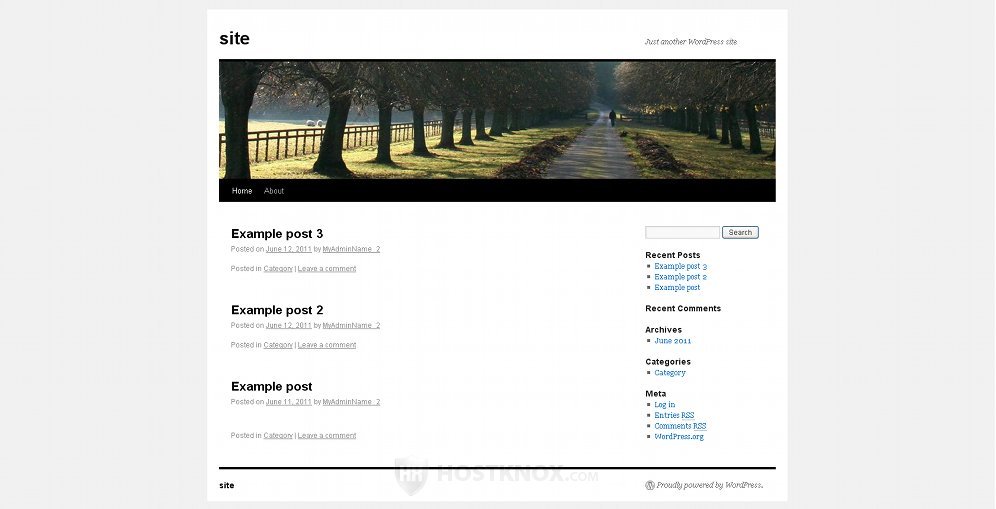Click June 12, 2011 date under Example post 3
The image size is (996, 509).
[288, 249]
